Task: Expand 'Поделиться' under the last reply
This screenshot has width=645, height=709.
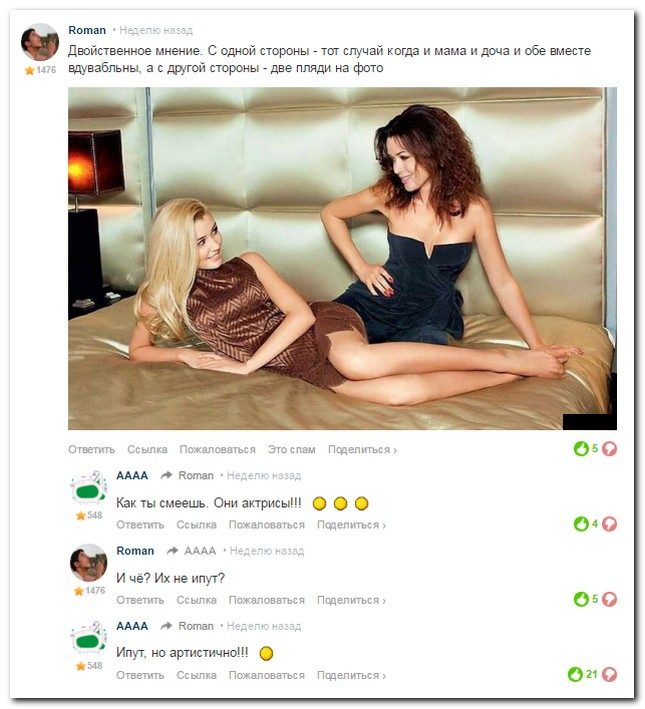Action: [x=351, y=675]
